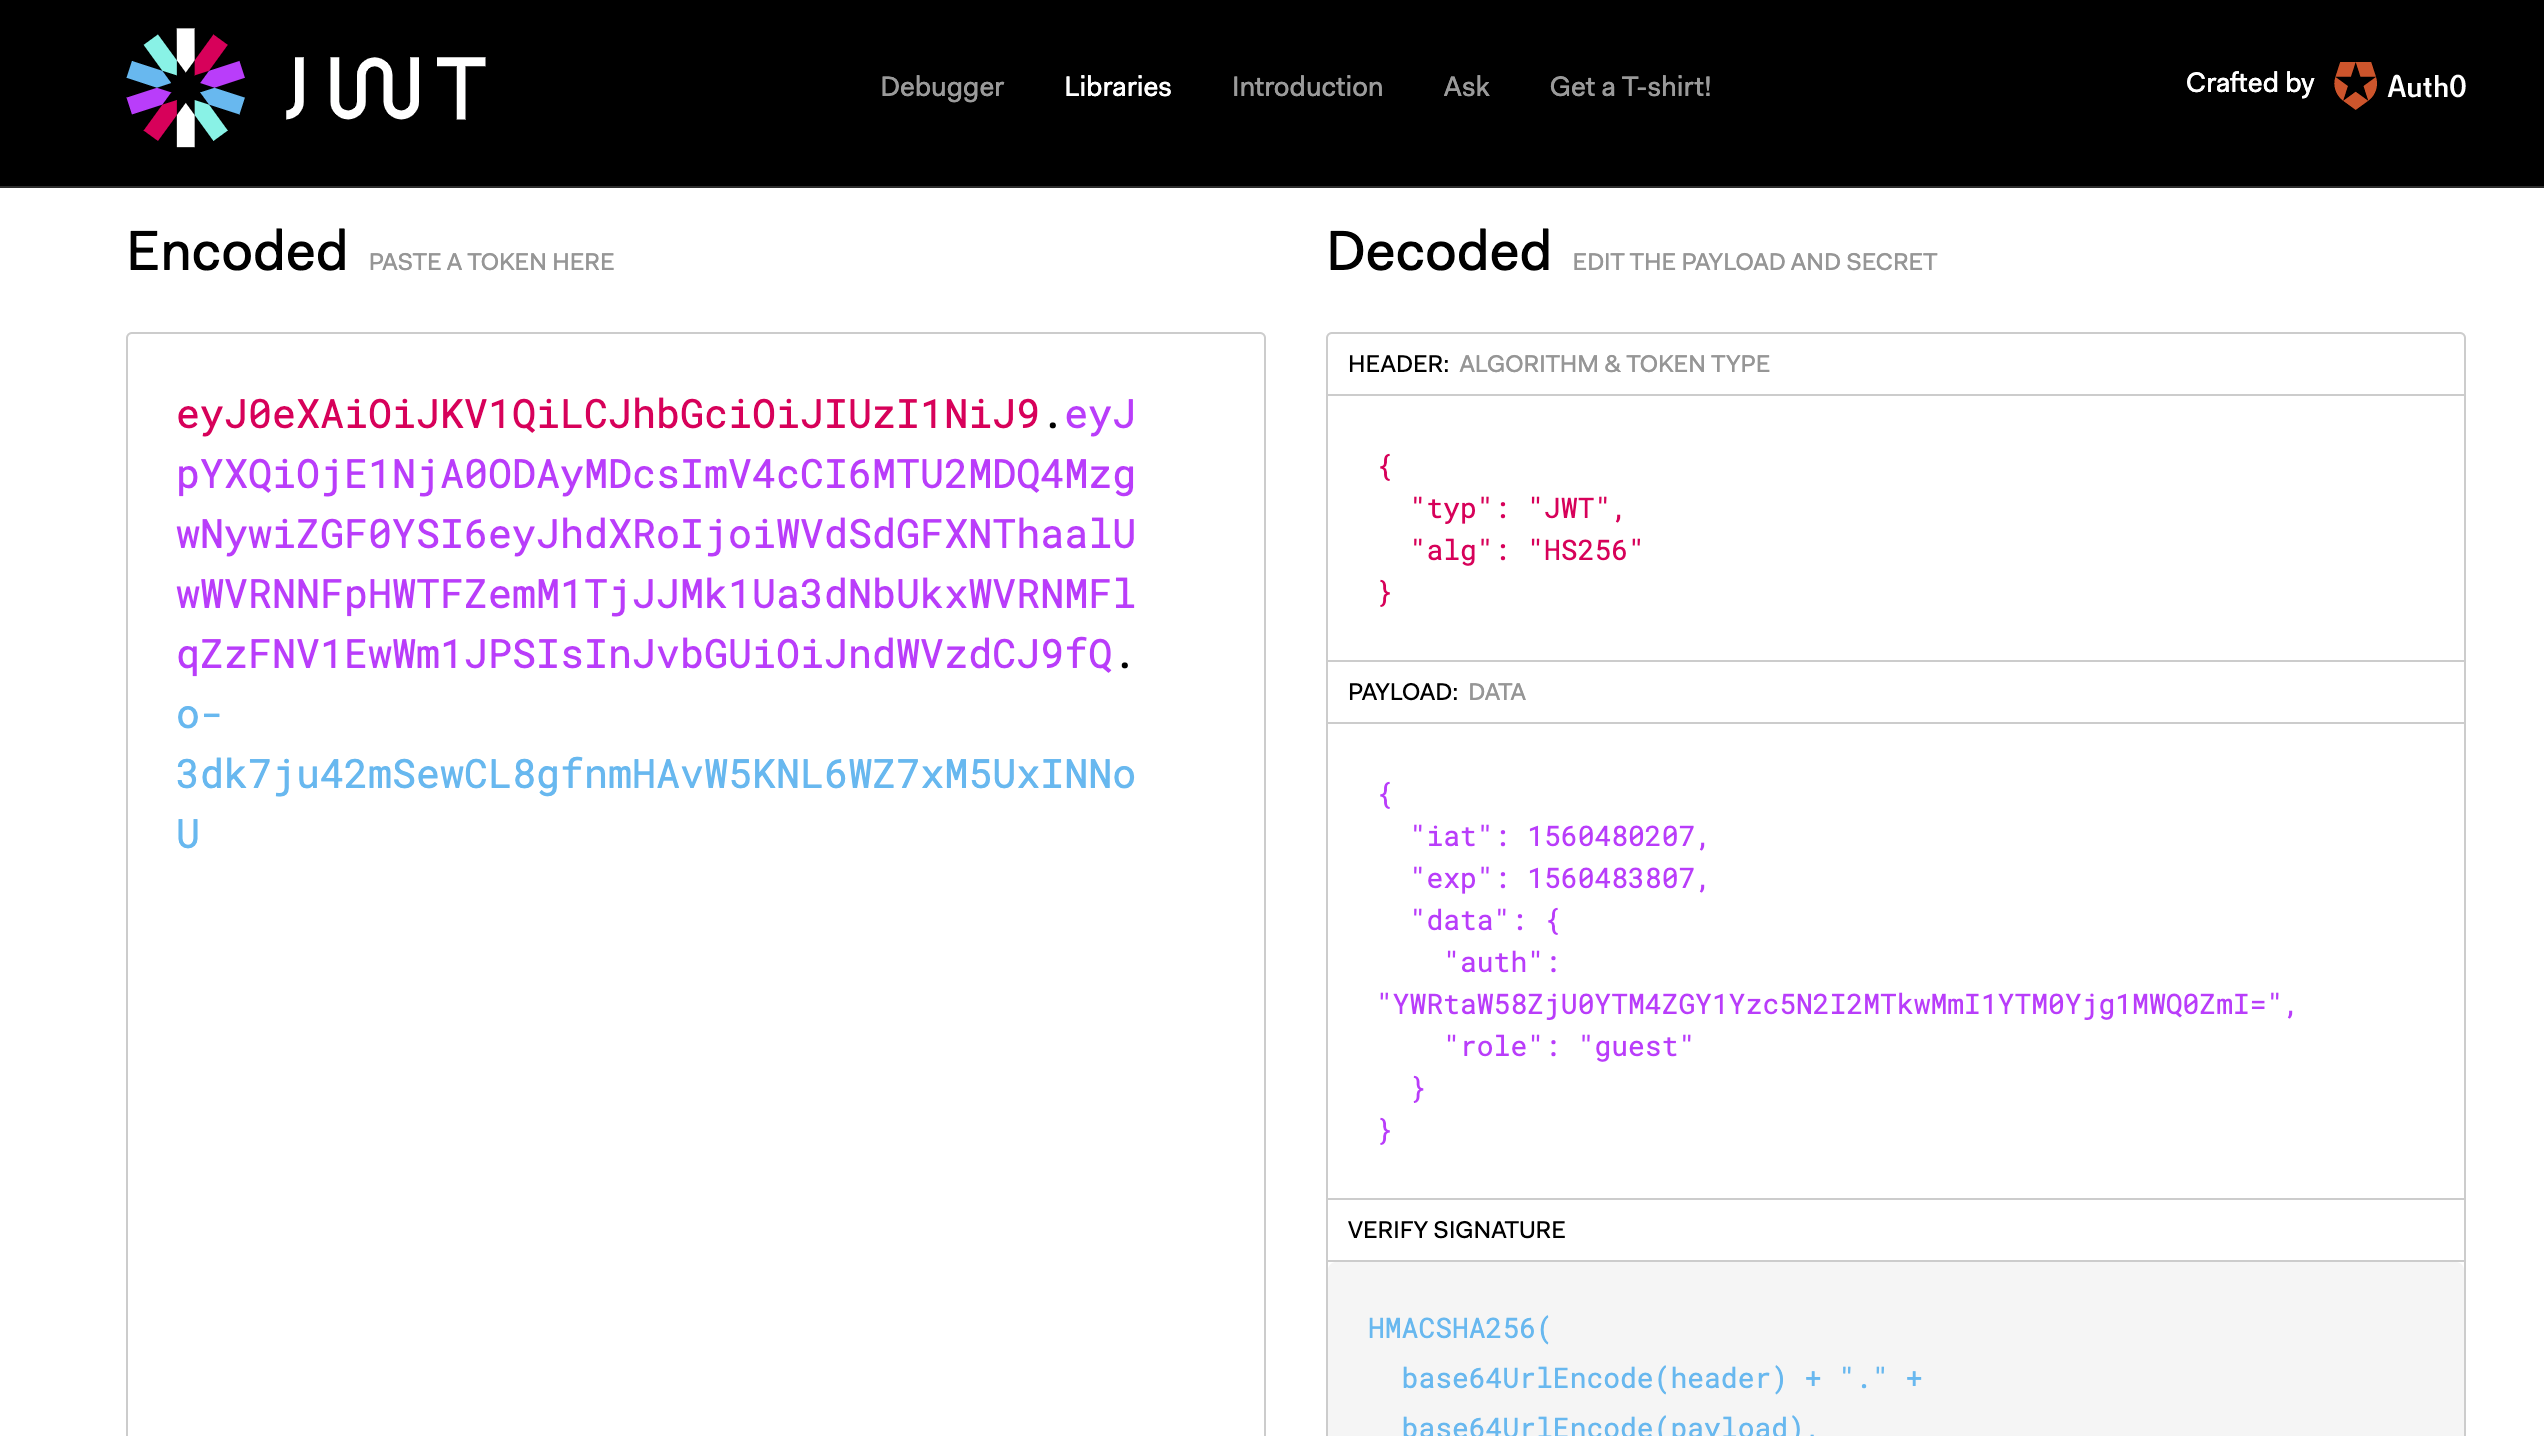Click the "role": "guest" payload line

click(x=1568, y=1047)
